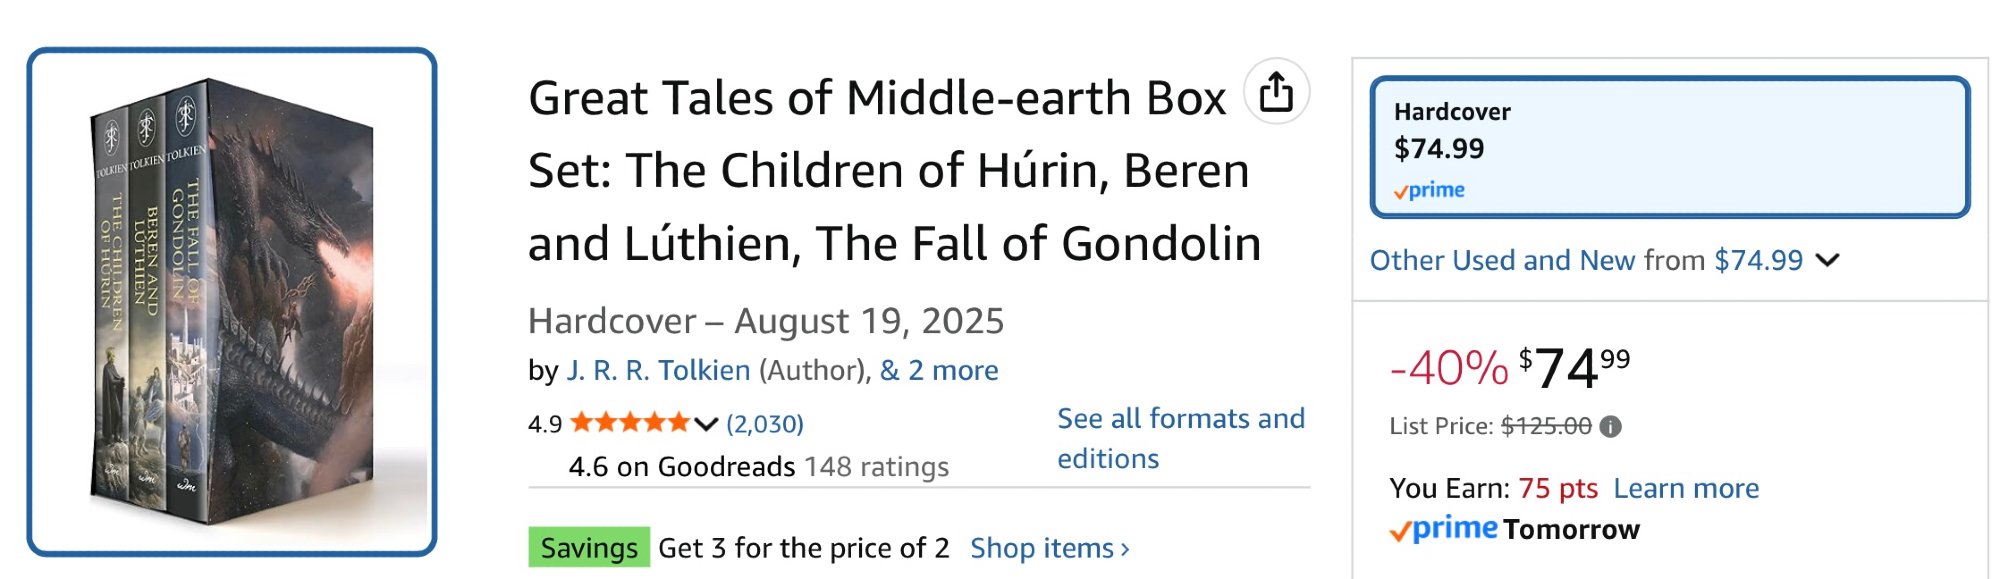Image resolution: width=2000 pixels, height=579 pixels.
Task: Click the Great Tales of Middle-earth title
Action: click(894, 170)
